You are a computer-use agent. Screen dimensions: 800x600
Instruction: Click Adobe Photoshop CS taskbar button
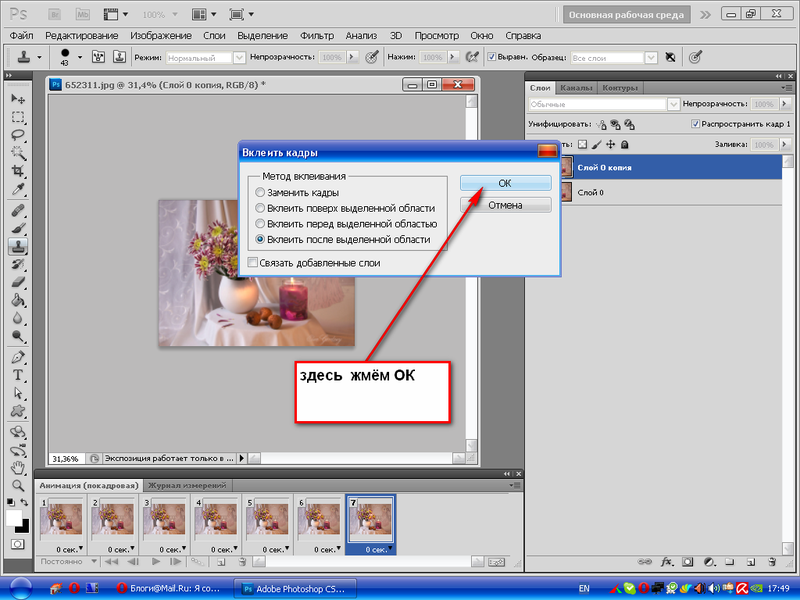pyautogui.click(x=295, y=588)
